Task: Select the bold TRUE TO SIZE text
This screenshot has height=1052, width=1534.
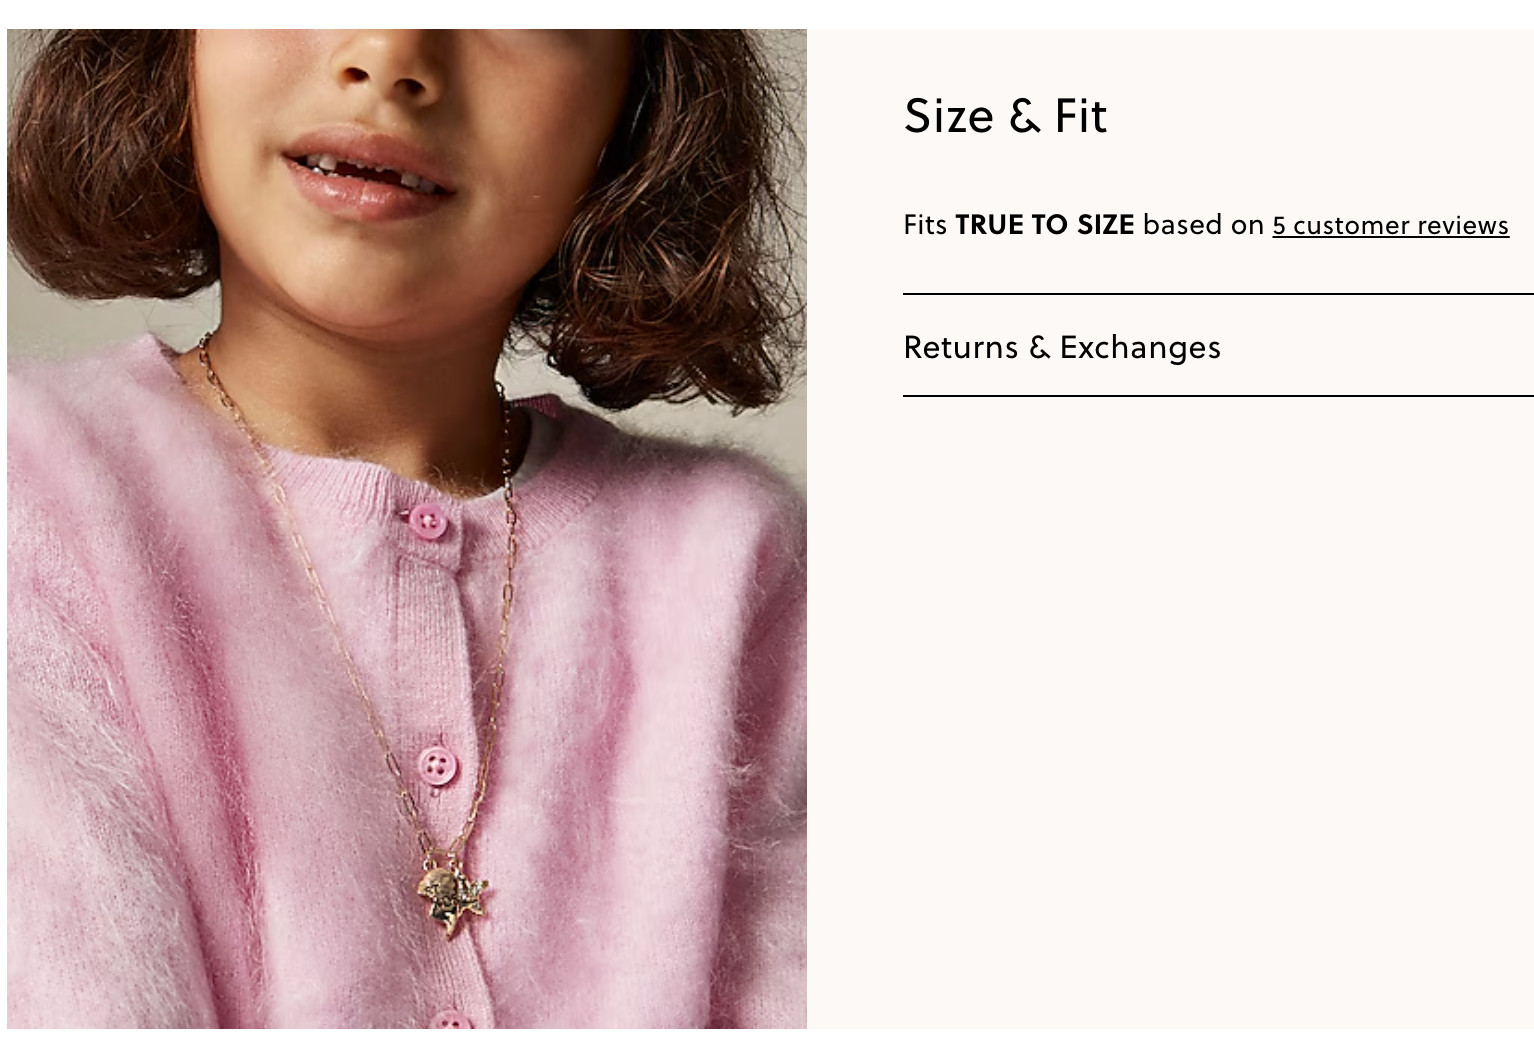Action: click(1044, 225)
